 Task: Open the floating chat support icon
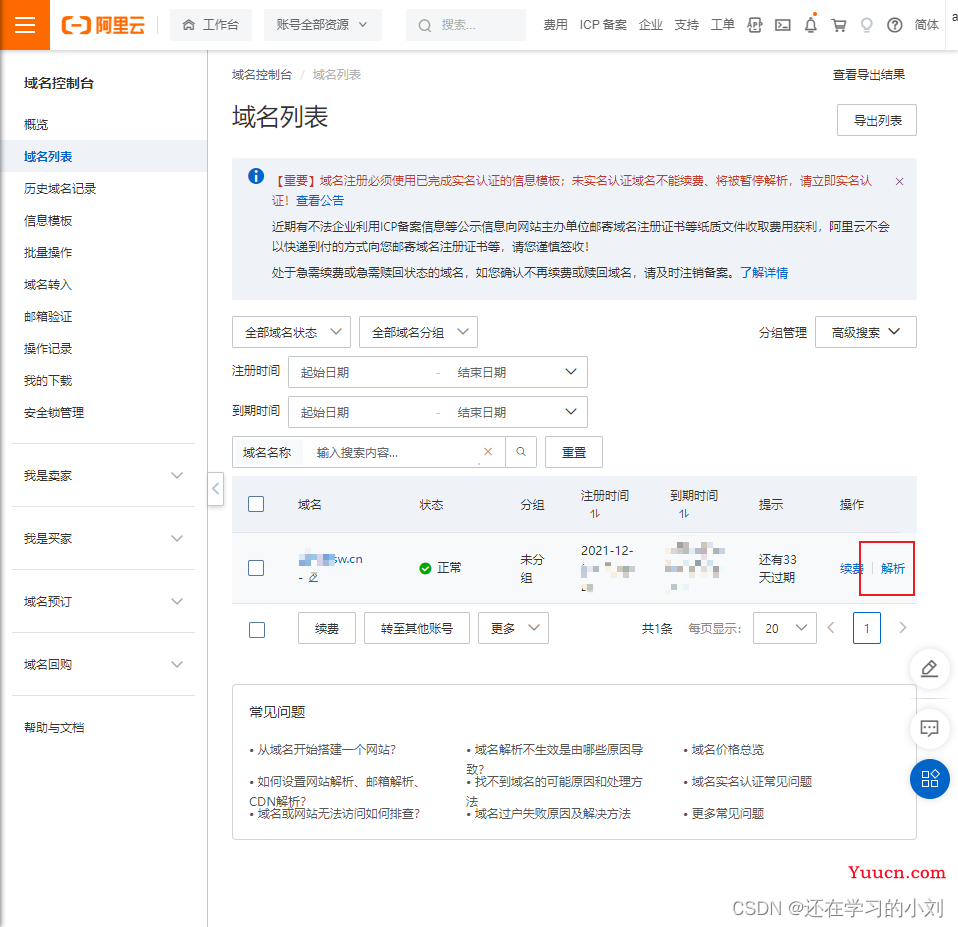[929, 728]
